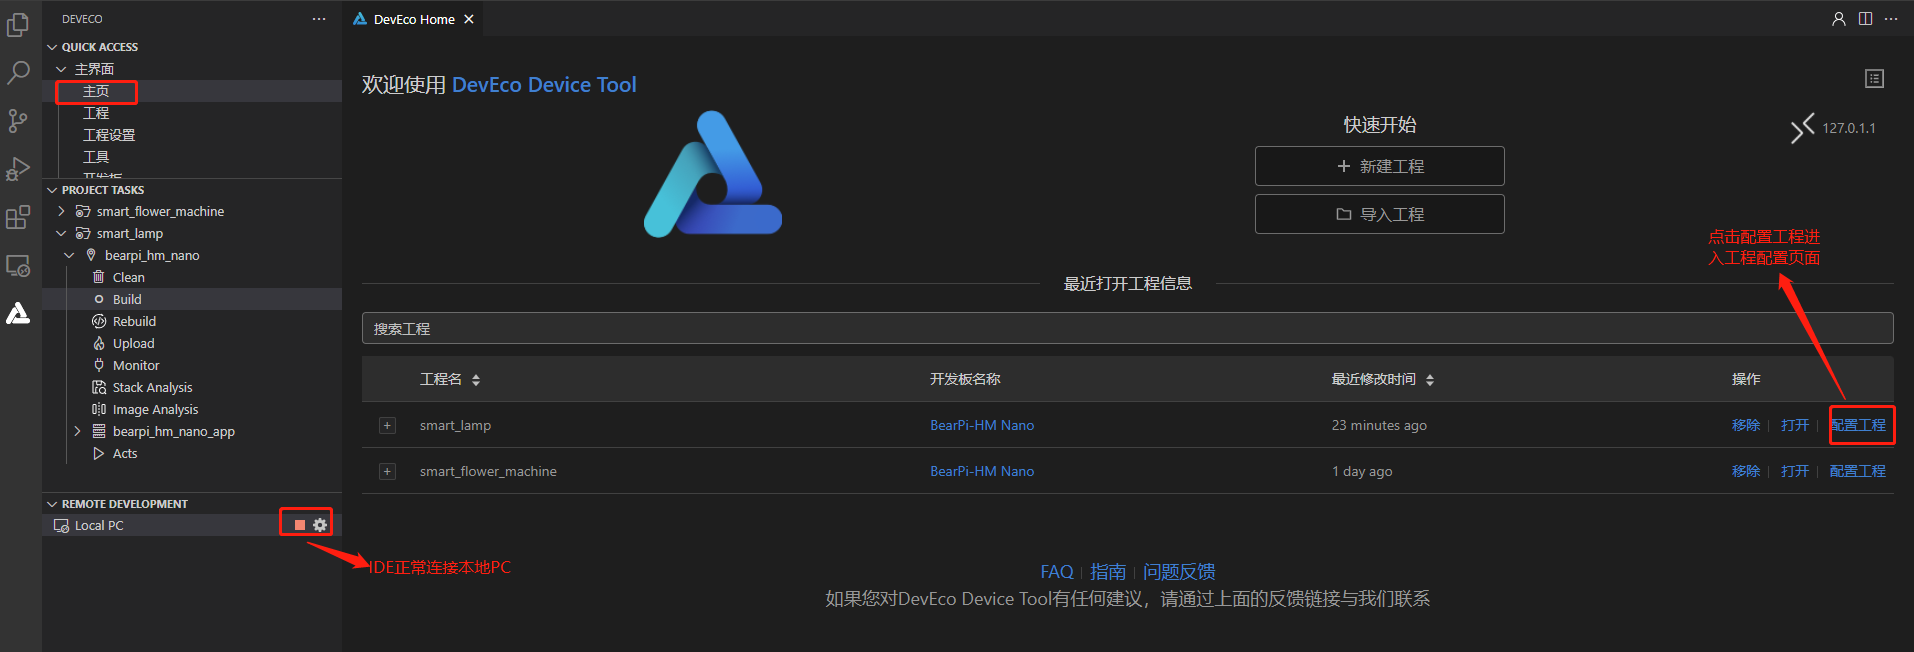The height and width of the screenshot is (652, 1914).
Task: Expand smart_lamp row details plus
Action: pos(387,425)
